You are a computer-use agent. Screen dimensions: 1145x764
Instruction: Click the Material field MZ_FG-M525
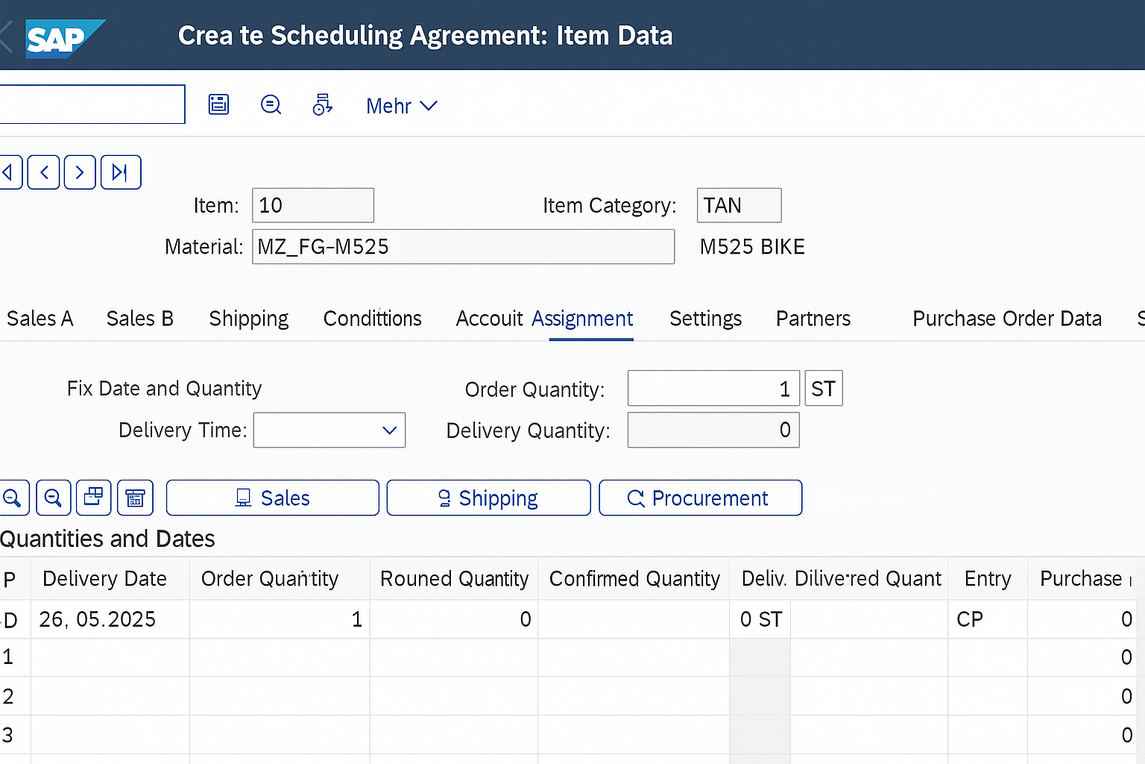click(x=463, y=247)
